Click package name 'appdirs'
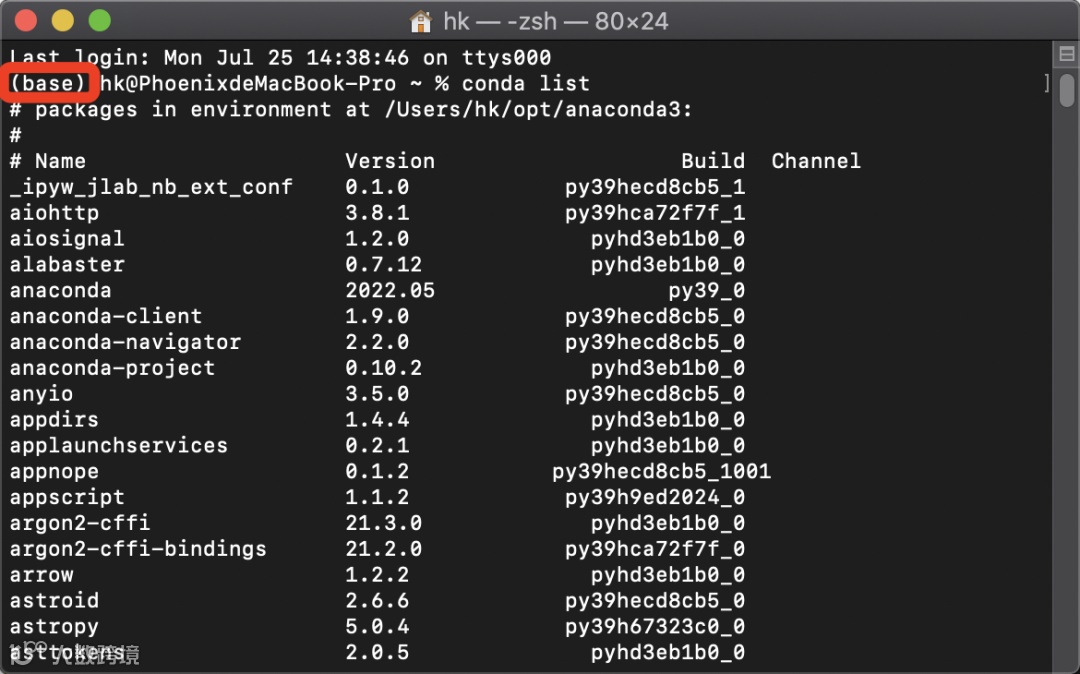The width and height of the screenshot is (1080, 674). point(54,419)
